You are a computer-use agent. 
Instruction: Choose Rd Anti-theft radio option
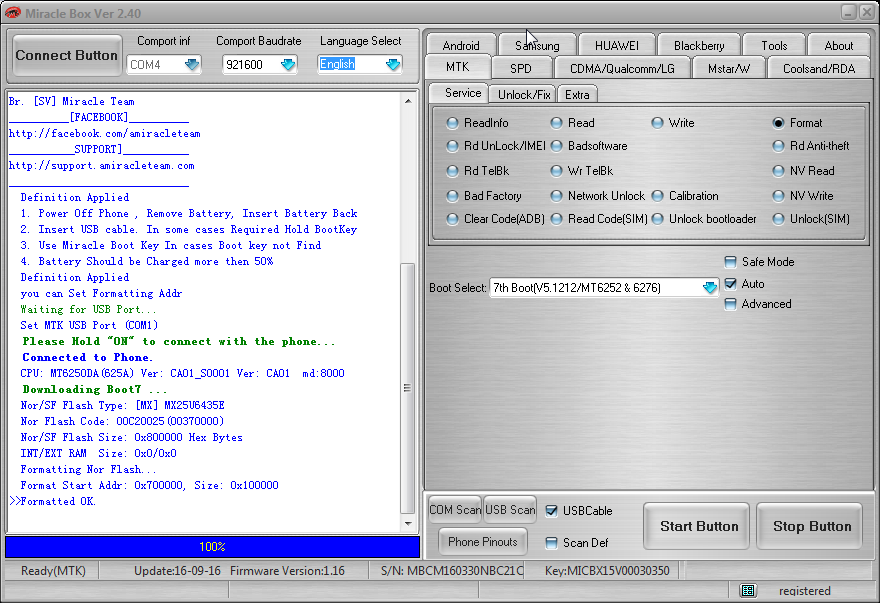click(811, 146)
